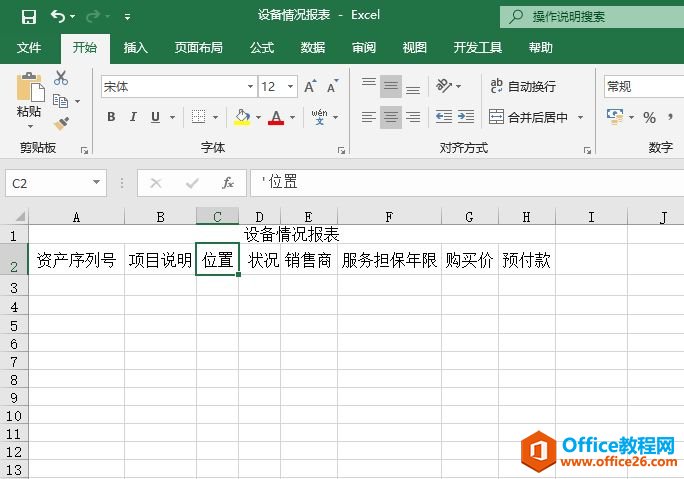
Task: Click the 粘贴 paste clipboard icon
Action: (30, 87)
